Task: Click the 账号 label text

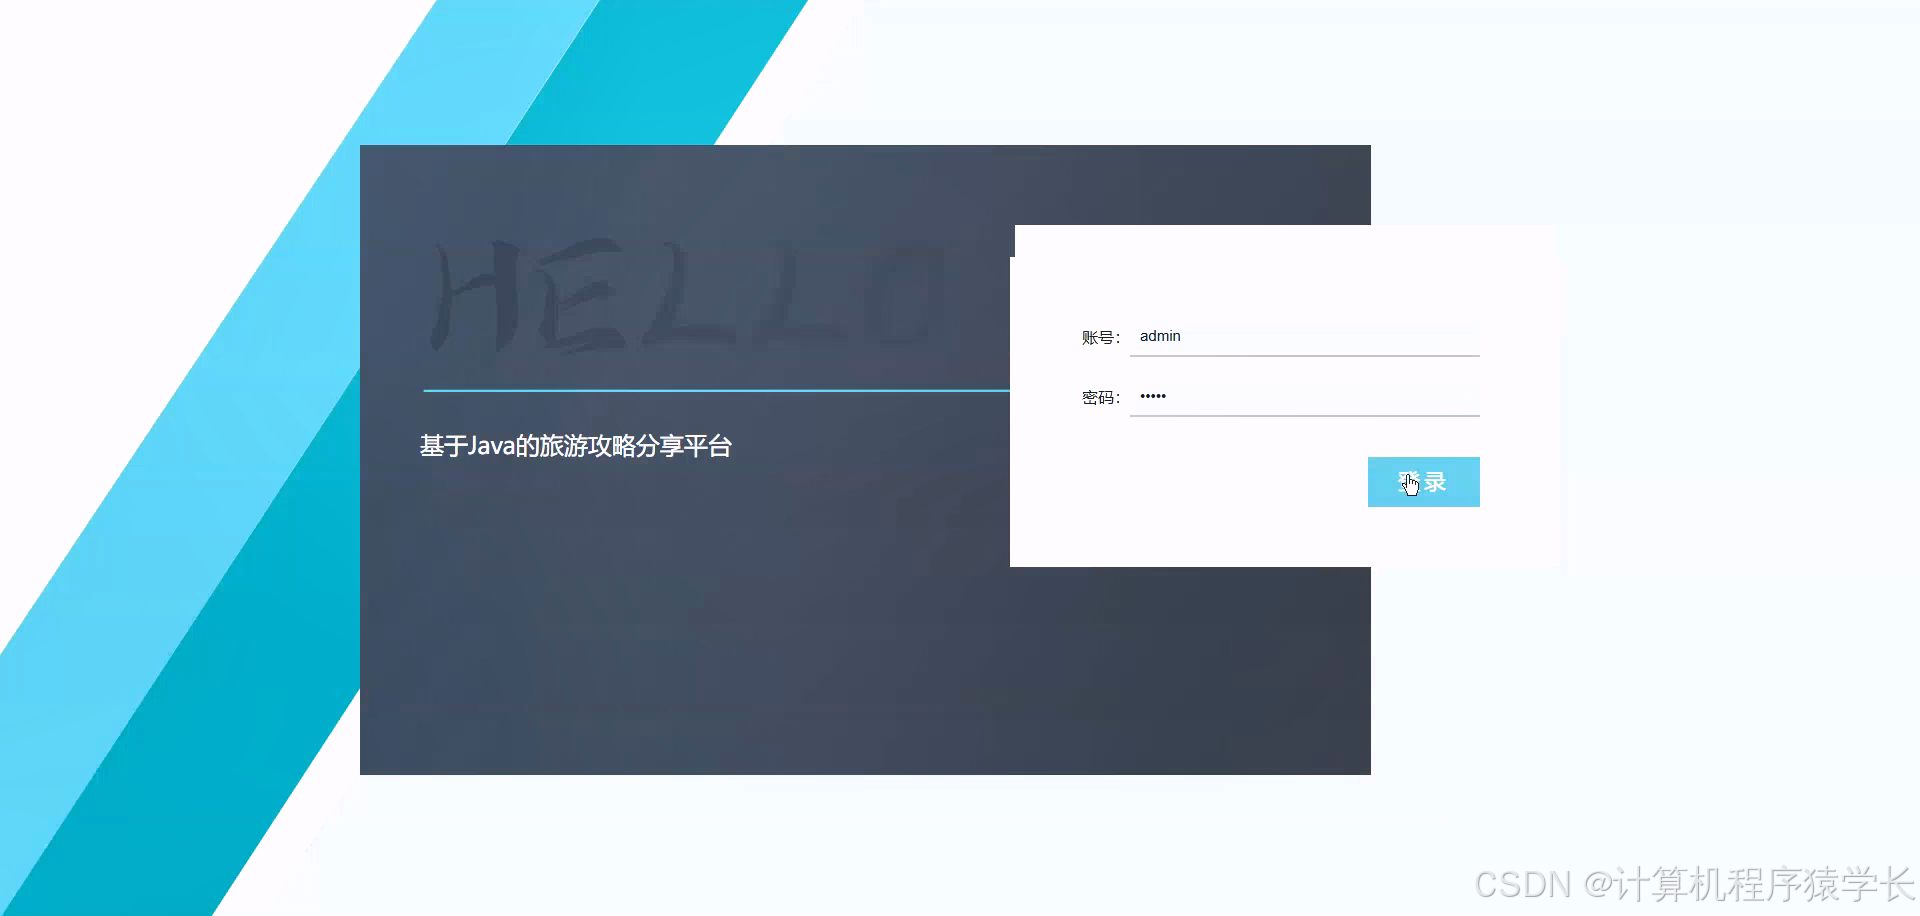Action: (x=1101, y=338)
